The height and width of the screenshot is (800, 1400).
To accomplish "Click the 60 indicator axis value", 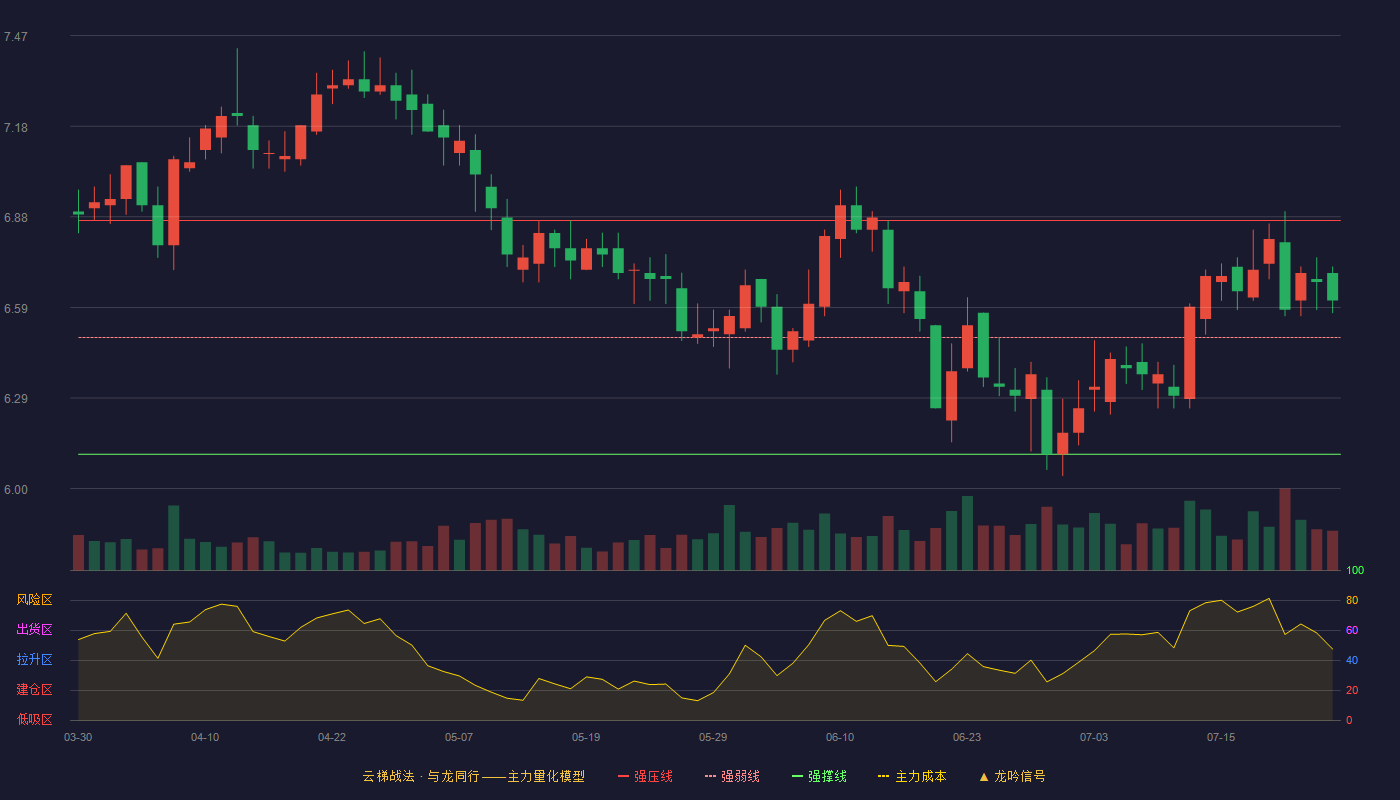I will click(1351, 630).
